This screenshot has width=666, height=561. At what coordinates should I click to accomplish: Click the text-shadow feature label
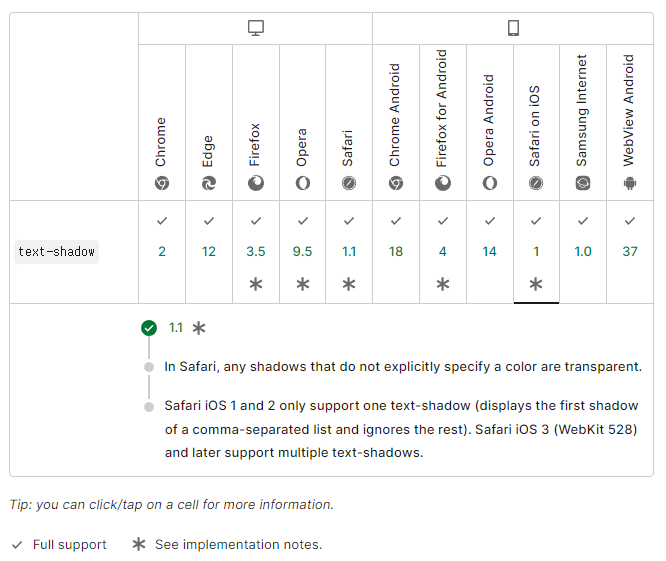click(56, 252)
